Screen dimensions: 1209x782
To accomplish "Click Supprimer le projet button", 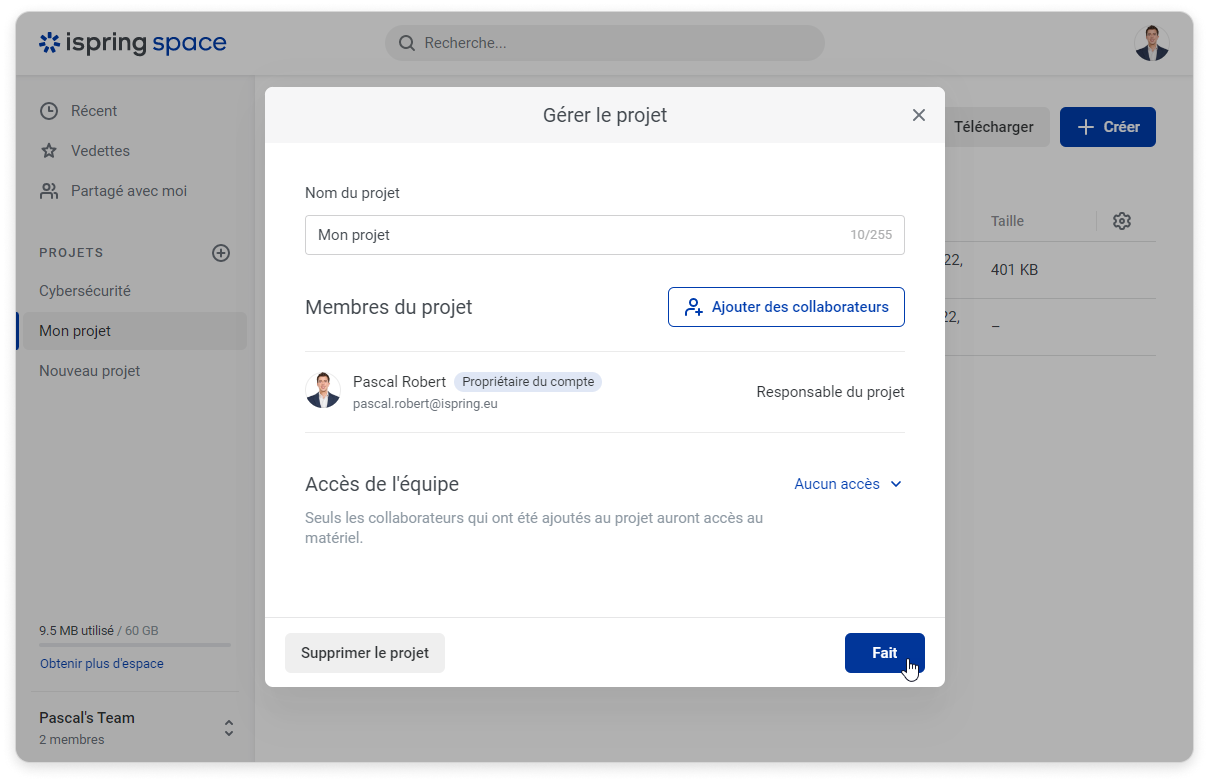I will [x=364, y=653].
